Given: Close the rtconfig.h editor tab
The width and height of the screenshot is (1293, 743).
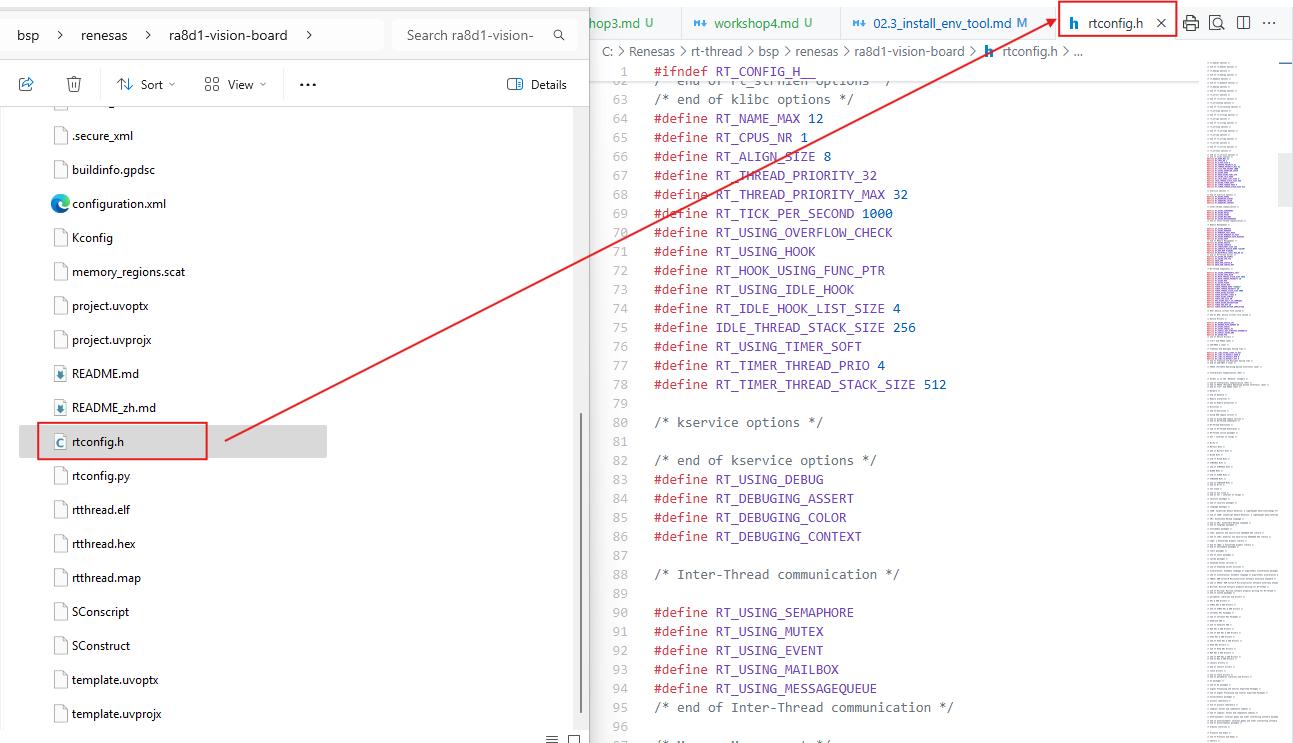Looking at the screenshot, I should 1161,22.
